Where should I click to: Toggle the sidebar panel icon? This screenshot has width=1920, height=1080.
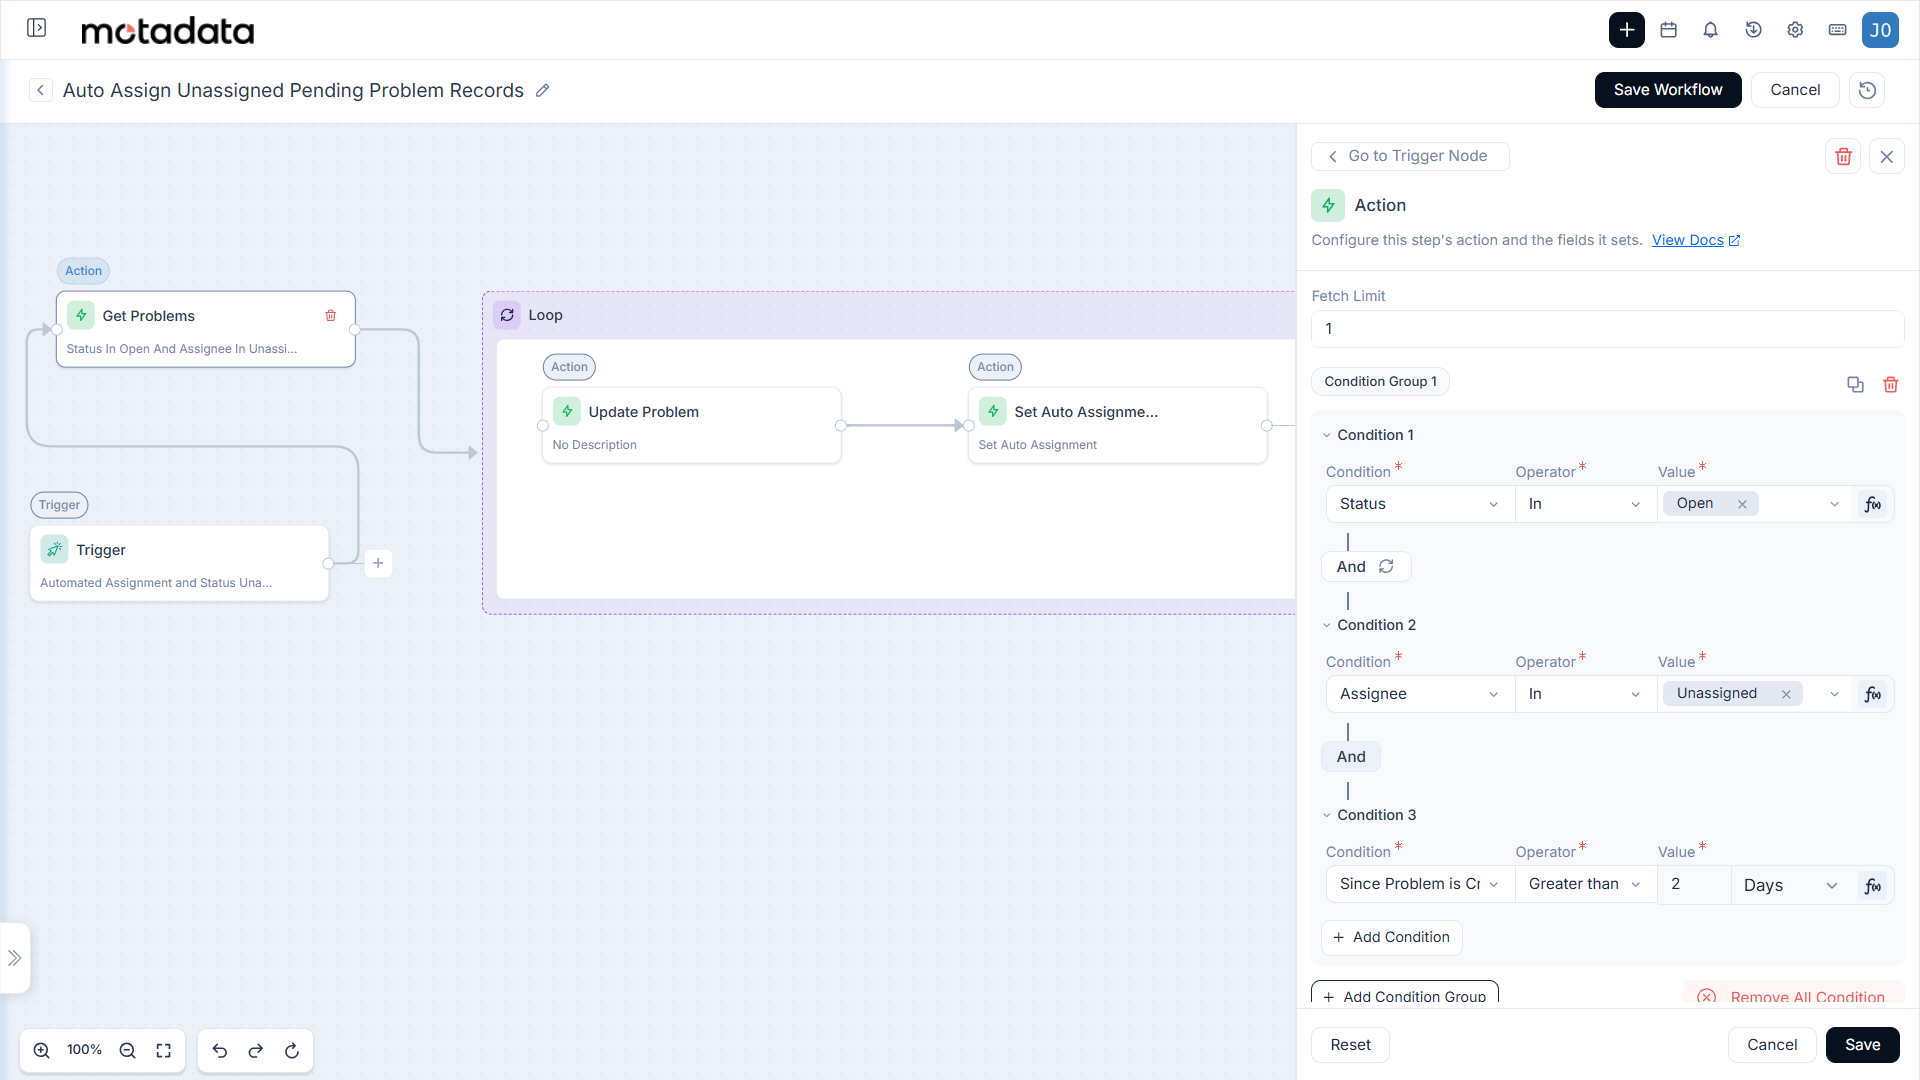(x=37, y=28)
